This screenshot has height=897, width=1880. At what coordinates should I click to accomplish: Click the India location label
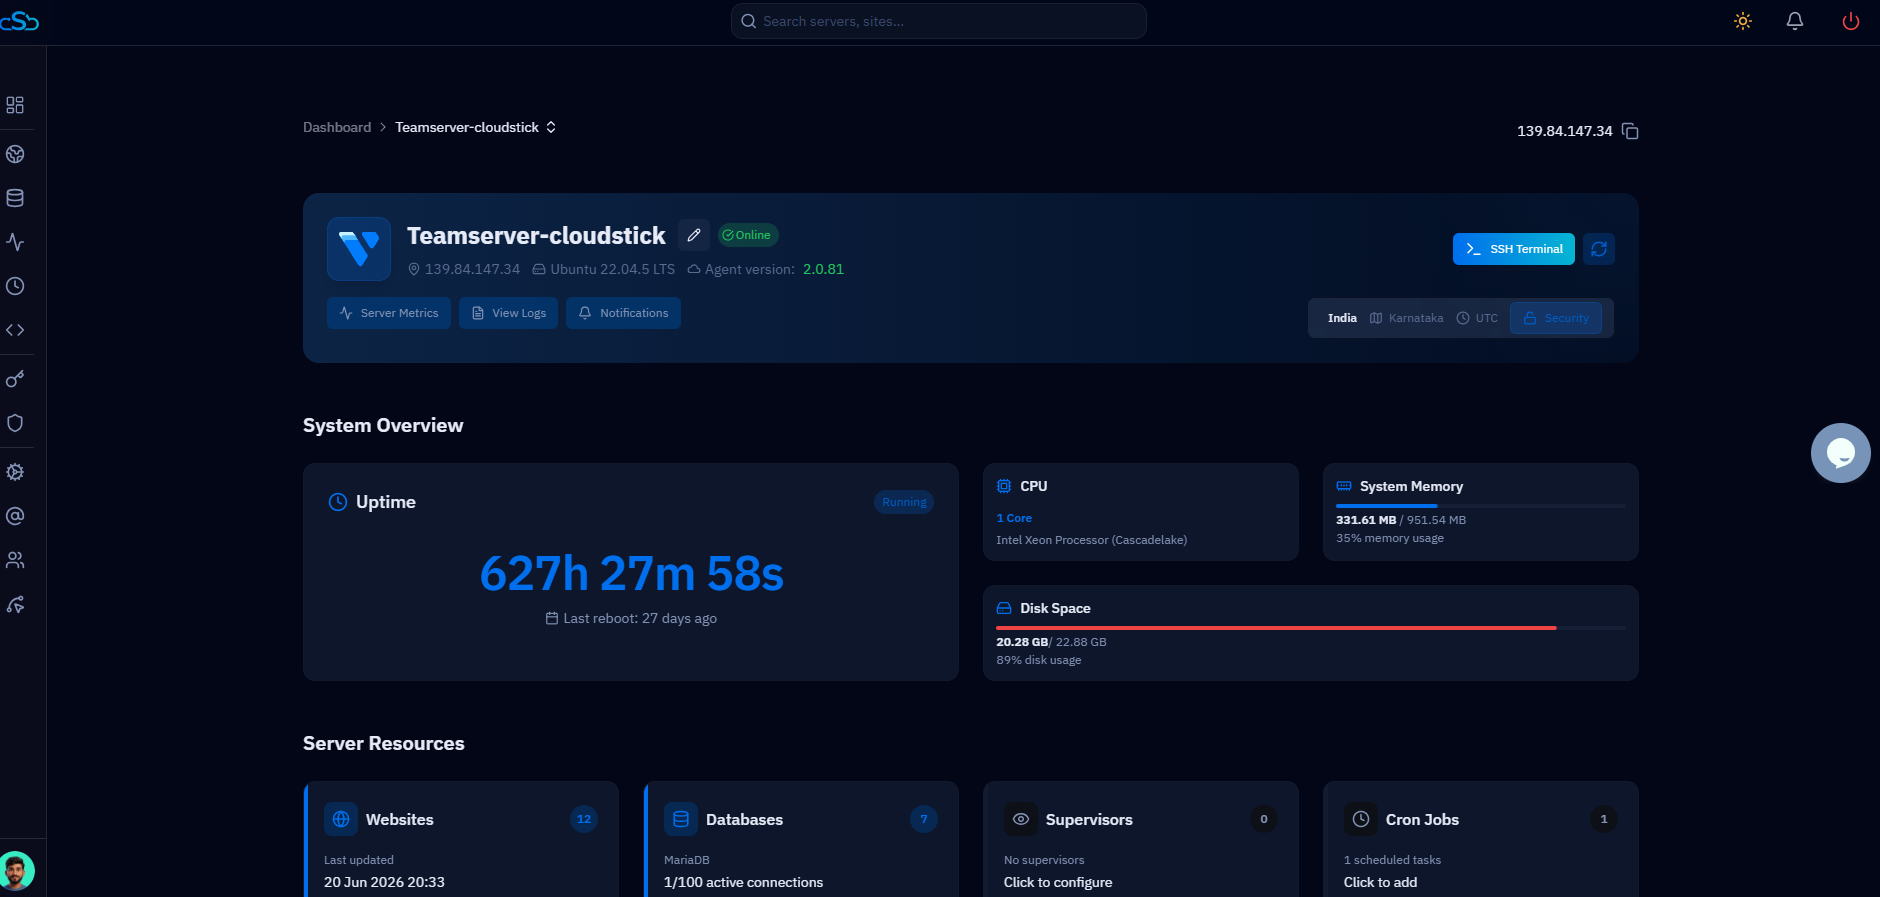pos(1342,318)
